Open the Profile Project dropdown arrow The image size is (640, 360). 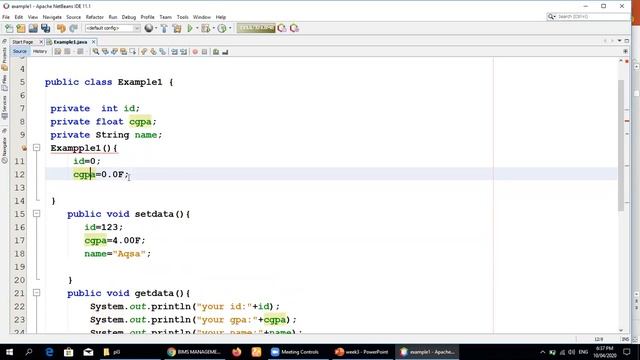pos(230,28)
